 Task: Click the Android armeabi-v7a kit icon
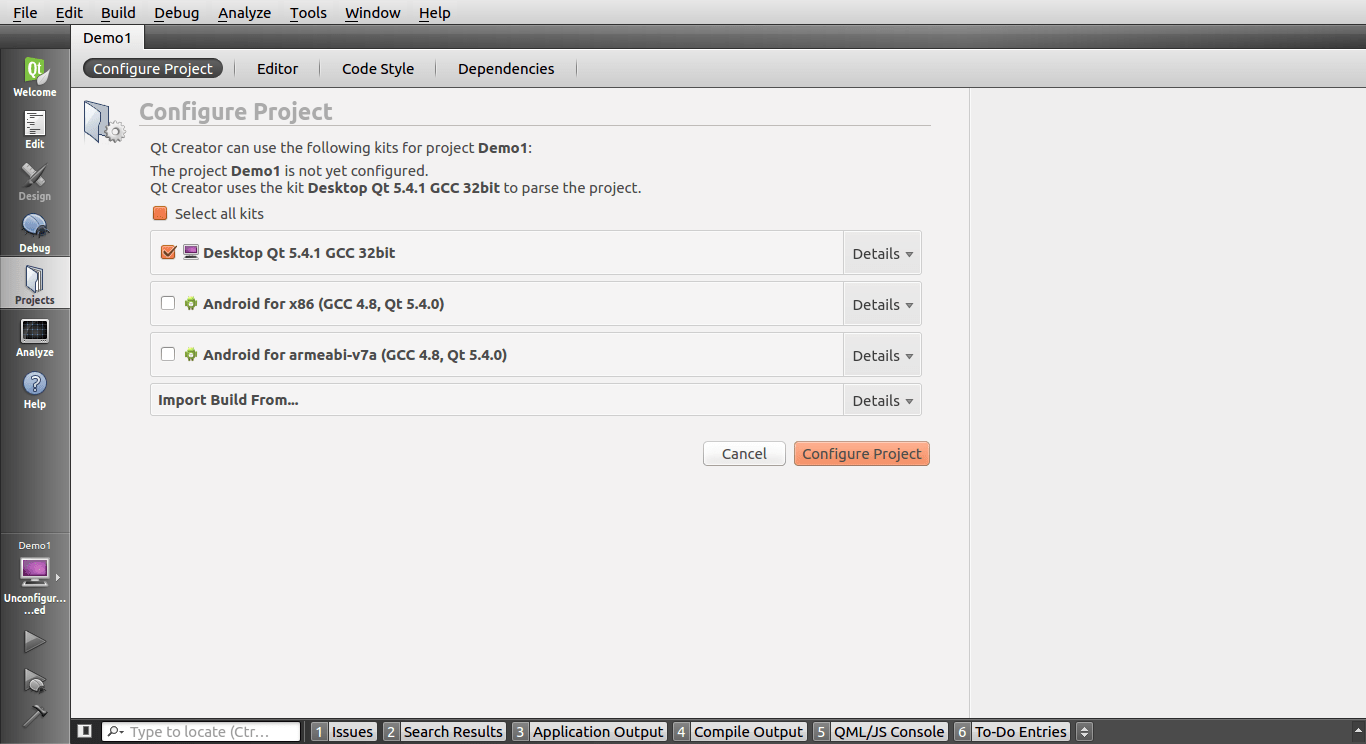(191, 355)
